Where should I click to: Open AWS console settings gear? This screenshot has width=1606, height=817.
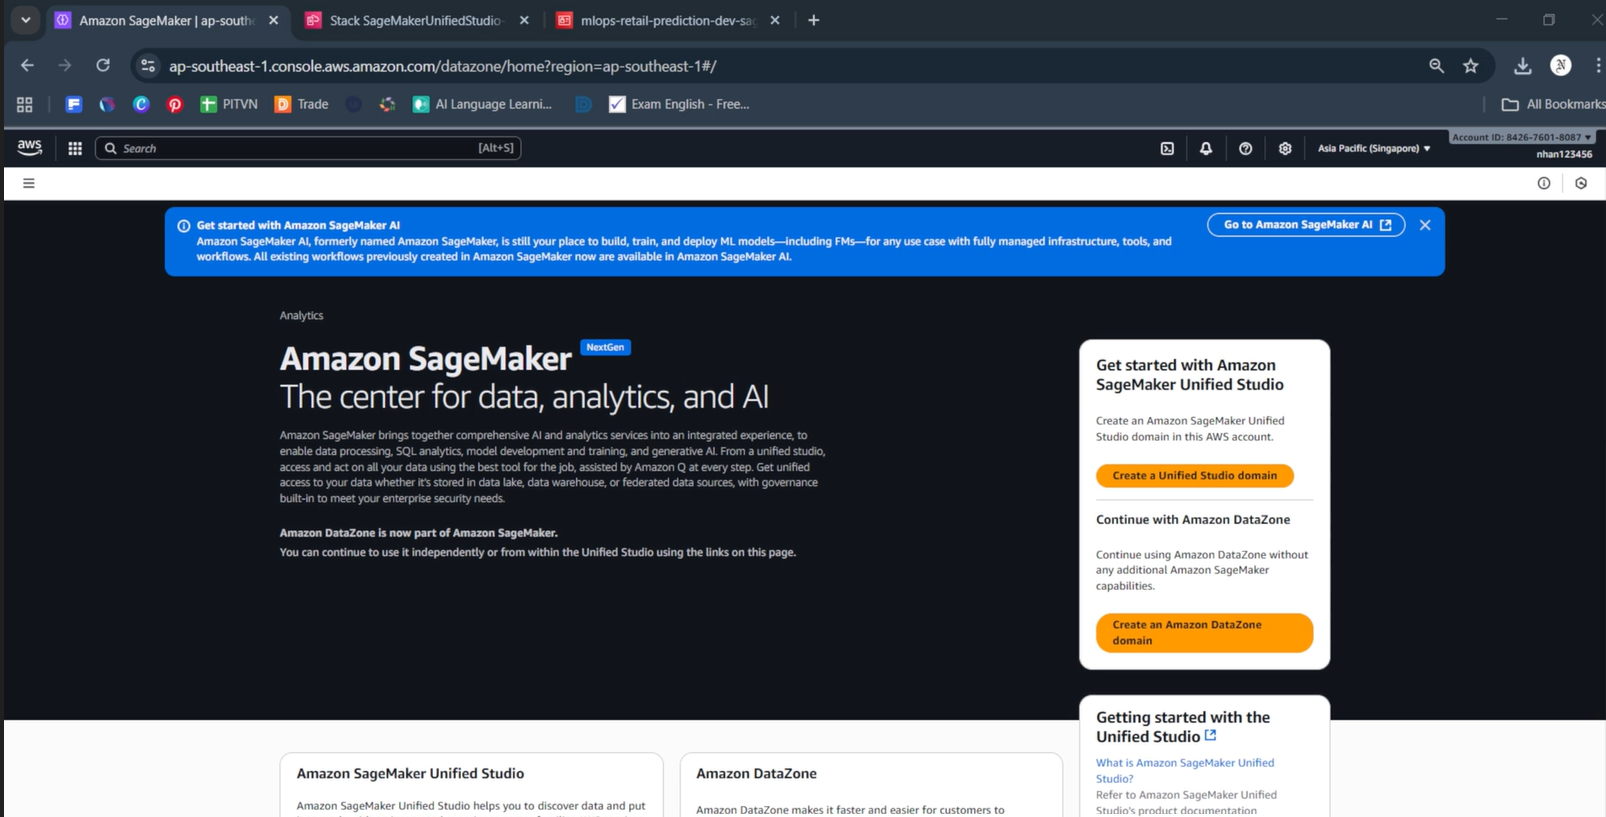point(1285,148)
